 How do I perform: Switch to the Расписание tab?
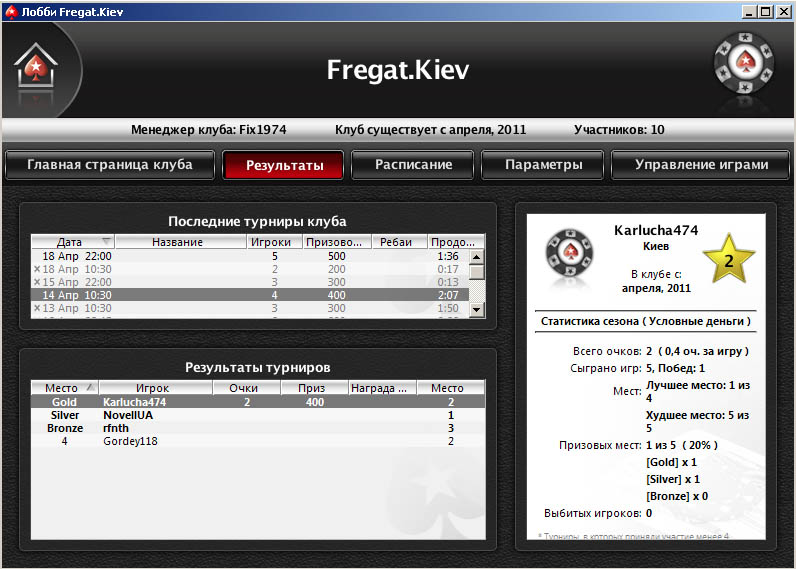[413, 165]
